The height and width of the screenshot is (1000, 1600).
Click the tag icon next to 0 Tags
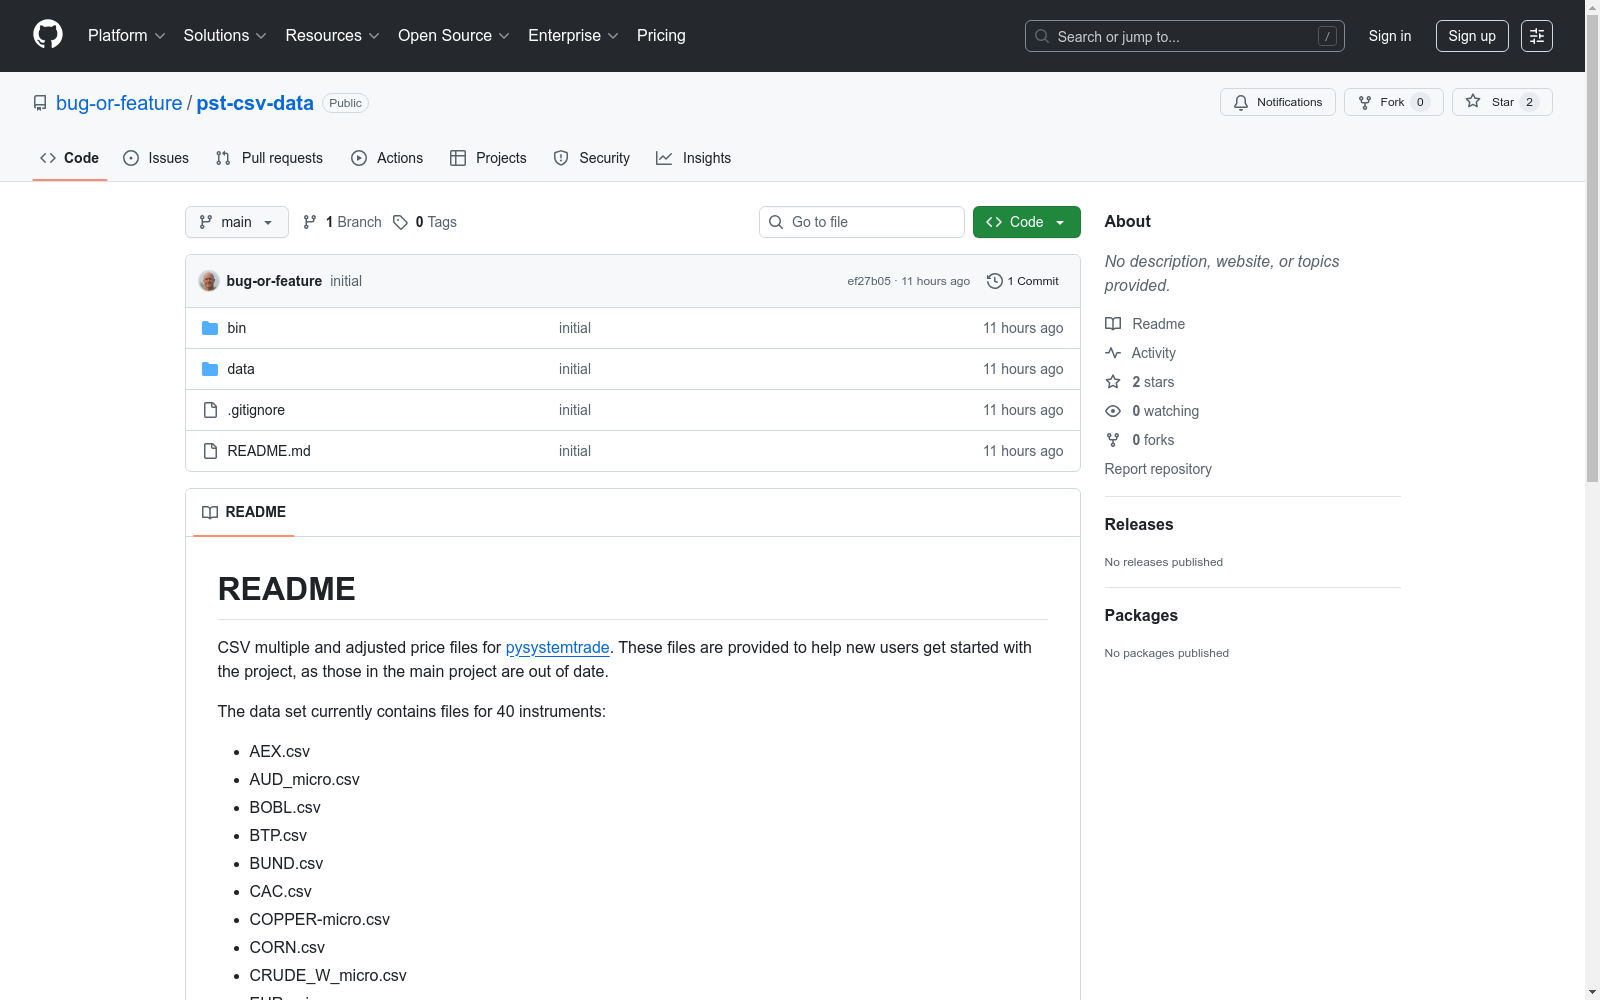(x=400, y=222)
